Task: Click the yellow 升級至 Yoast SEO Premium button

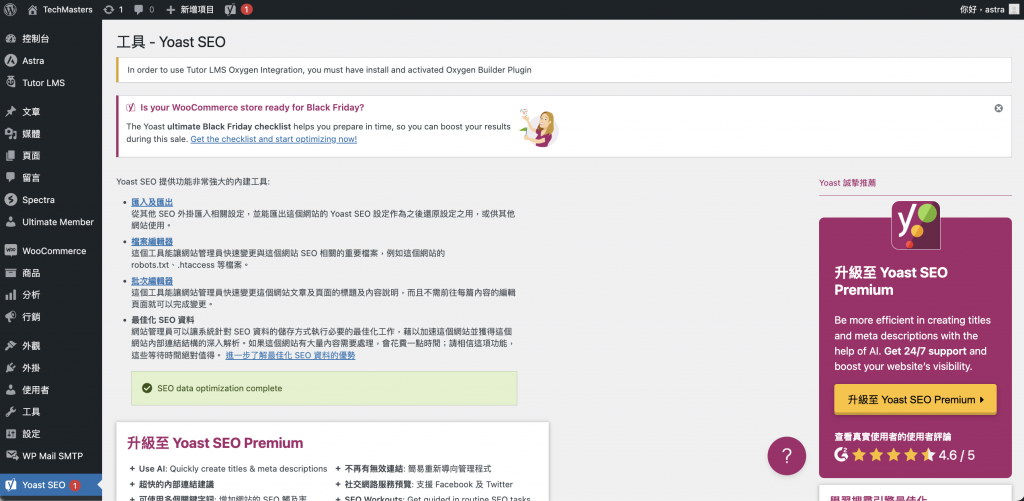Action: pyautogui.click(x=915, y=400)
